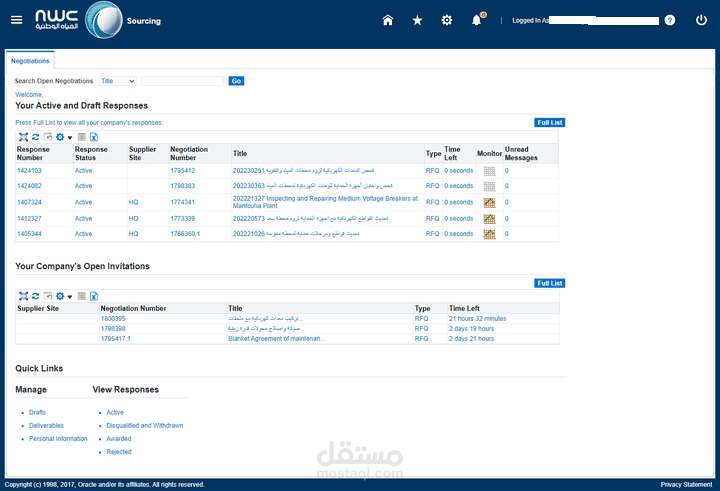Open Personal Information quick link

point(58,439)
